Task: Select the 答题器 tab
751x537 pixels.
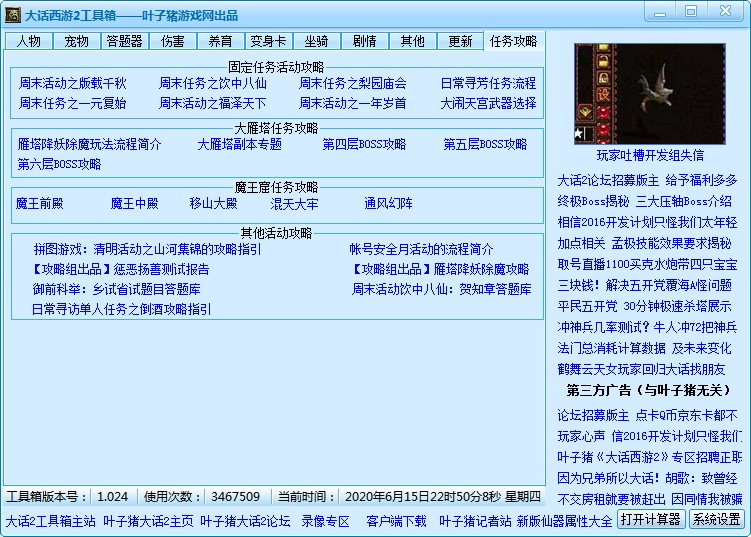Action: click(125, 41)
